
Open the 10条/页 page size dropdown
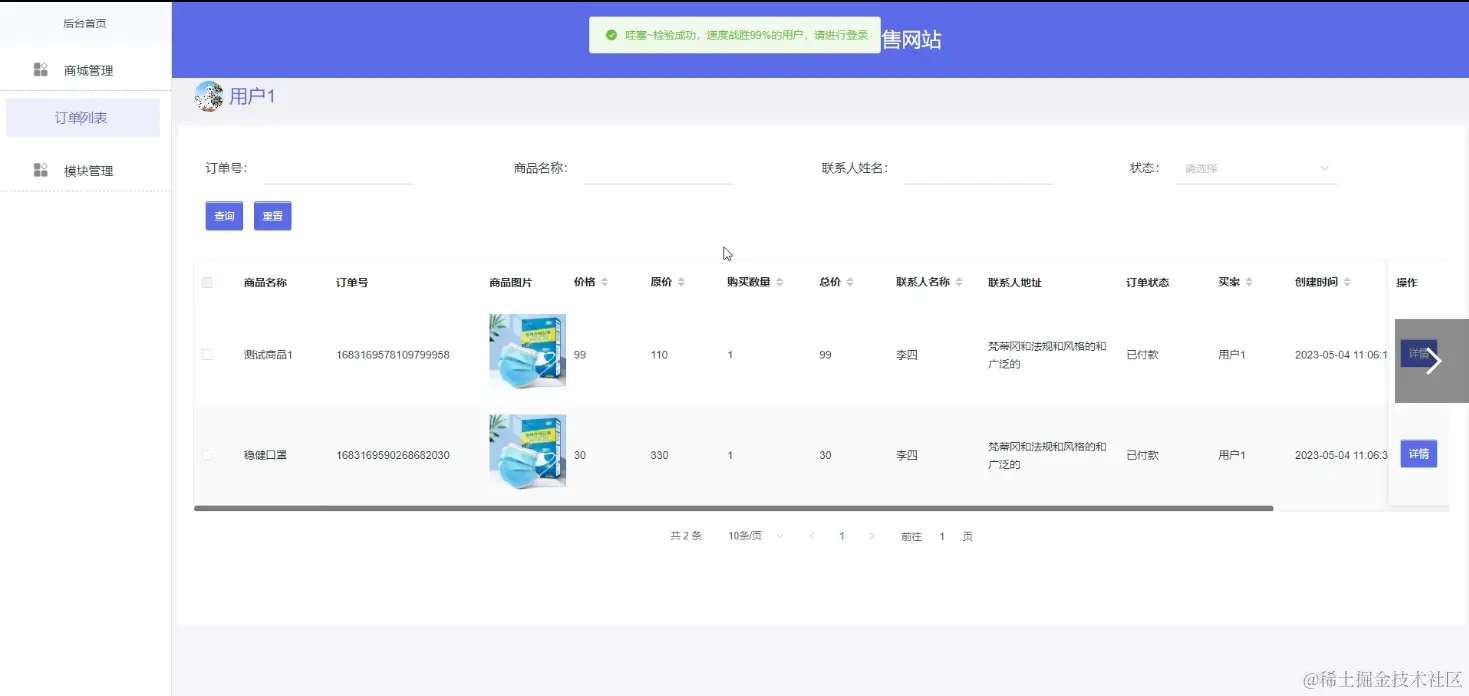coord(756,536)
